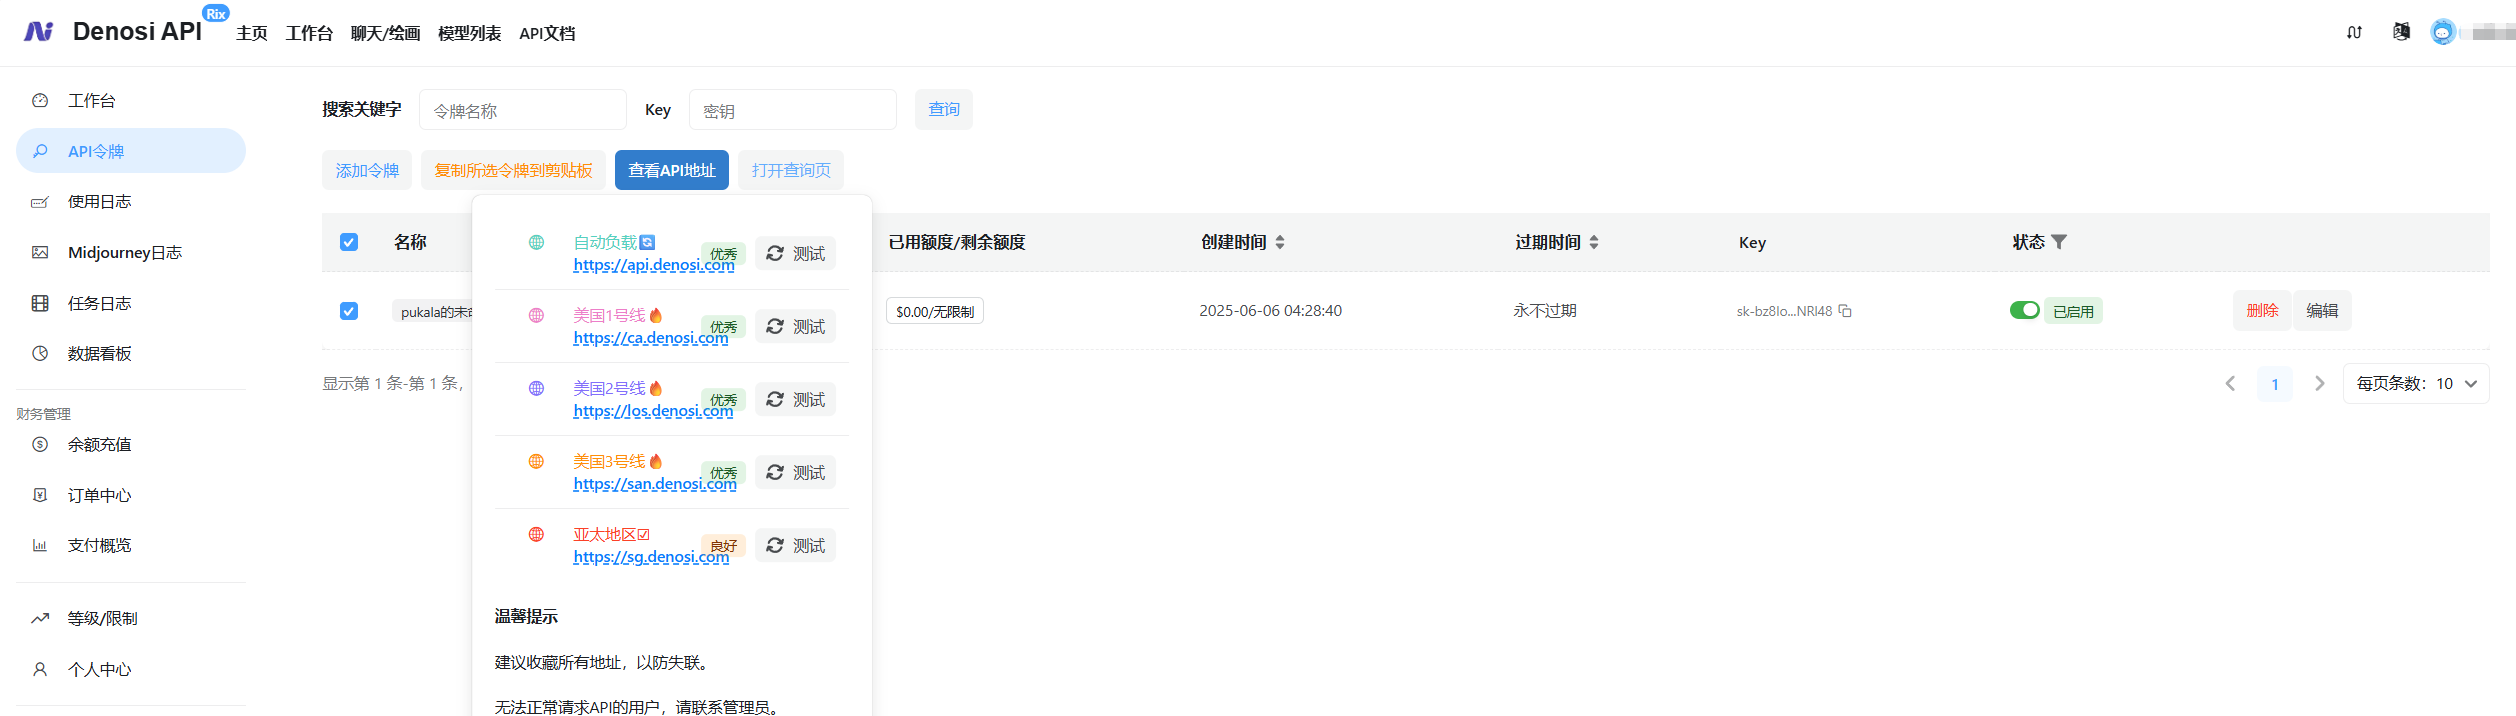Focus the 令牌名称 search input

coord(523,110)
